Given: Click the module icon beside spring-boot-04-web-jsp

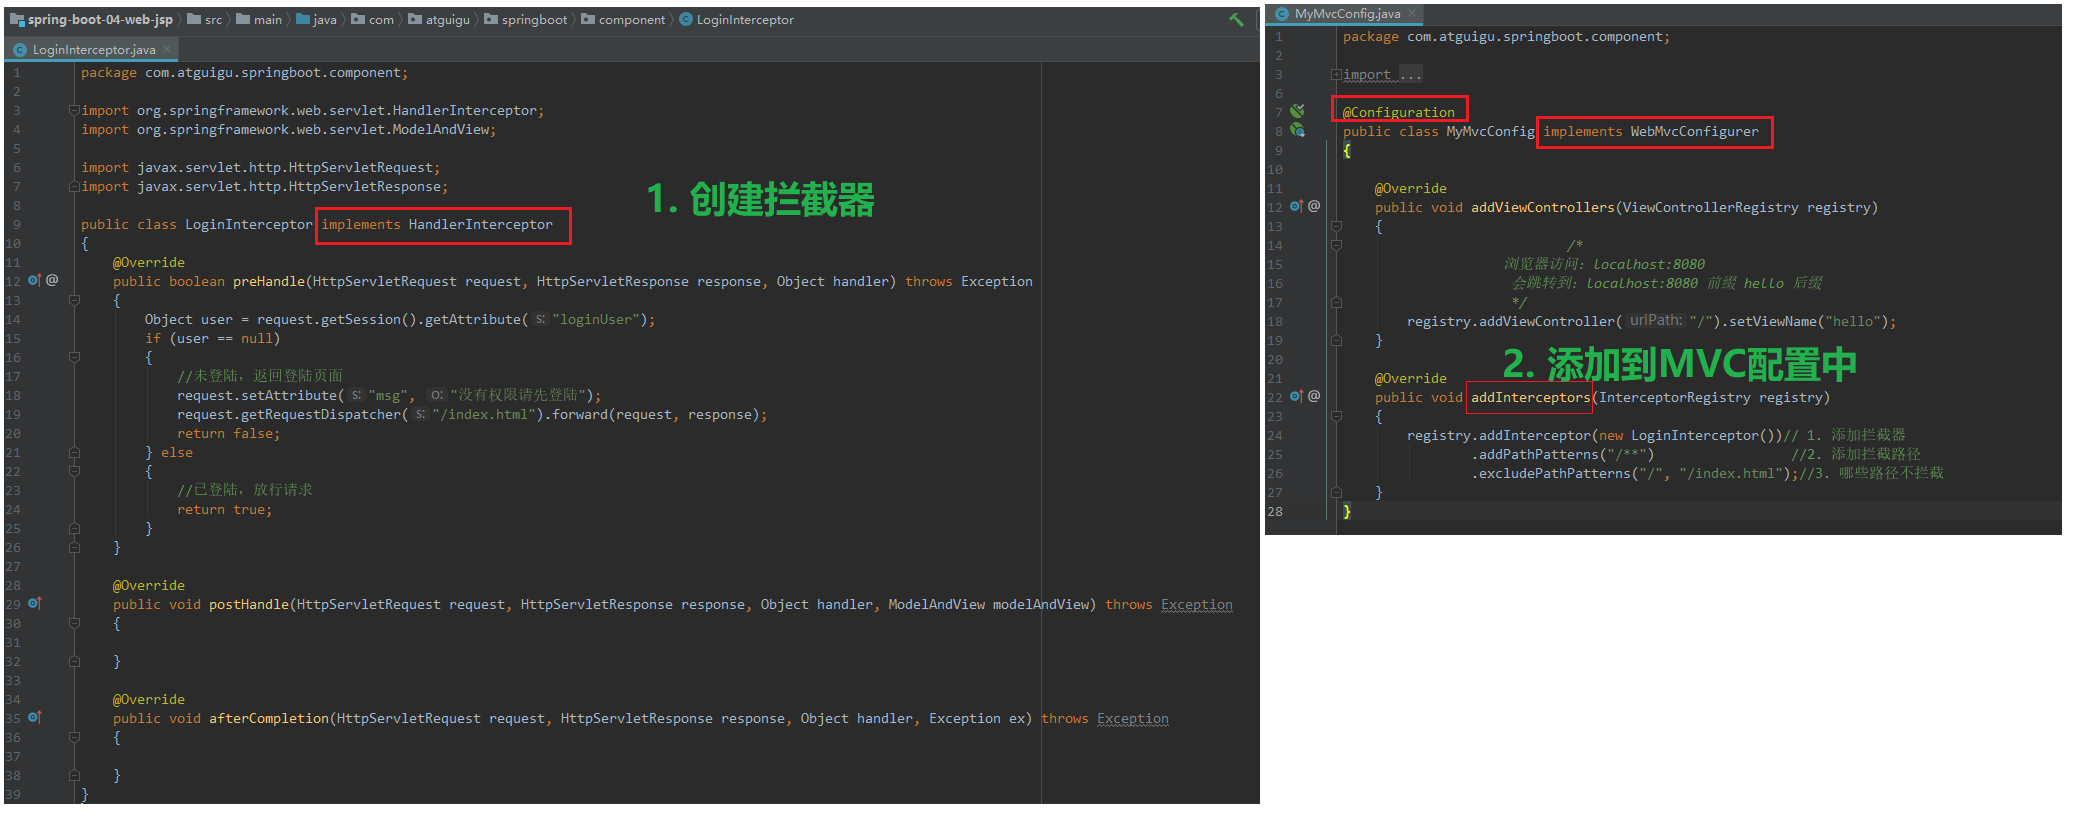Looking at the screenshot, I should tap(17, 20).
